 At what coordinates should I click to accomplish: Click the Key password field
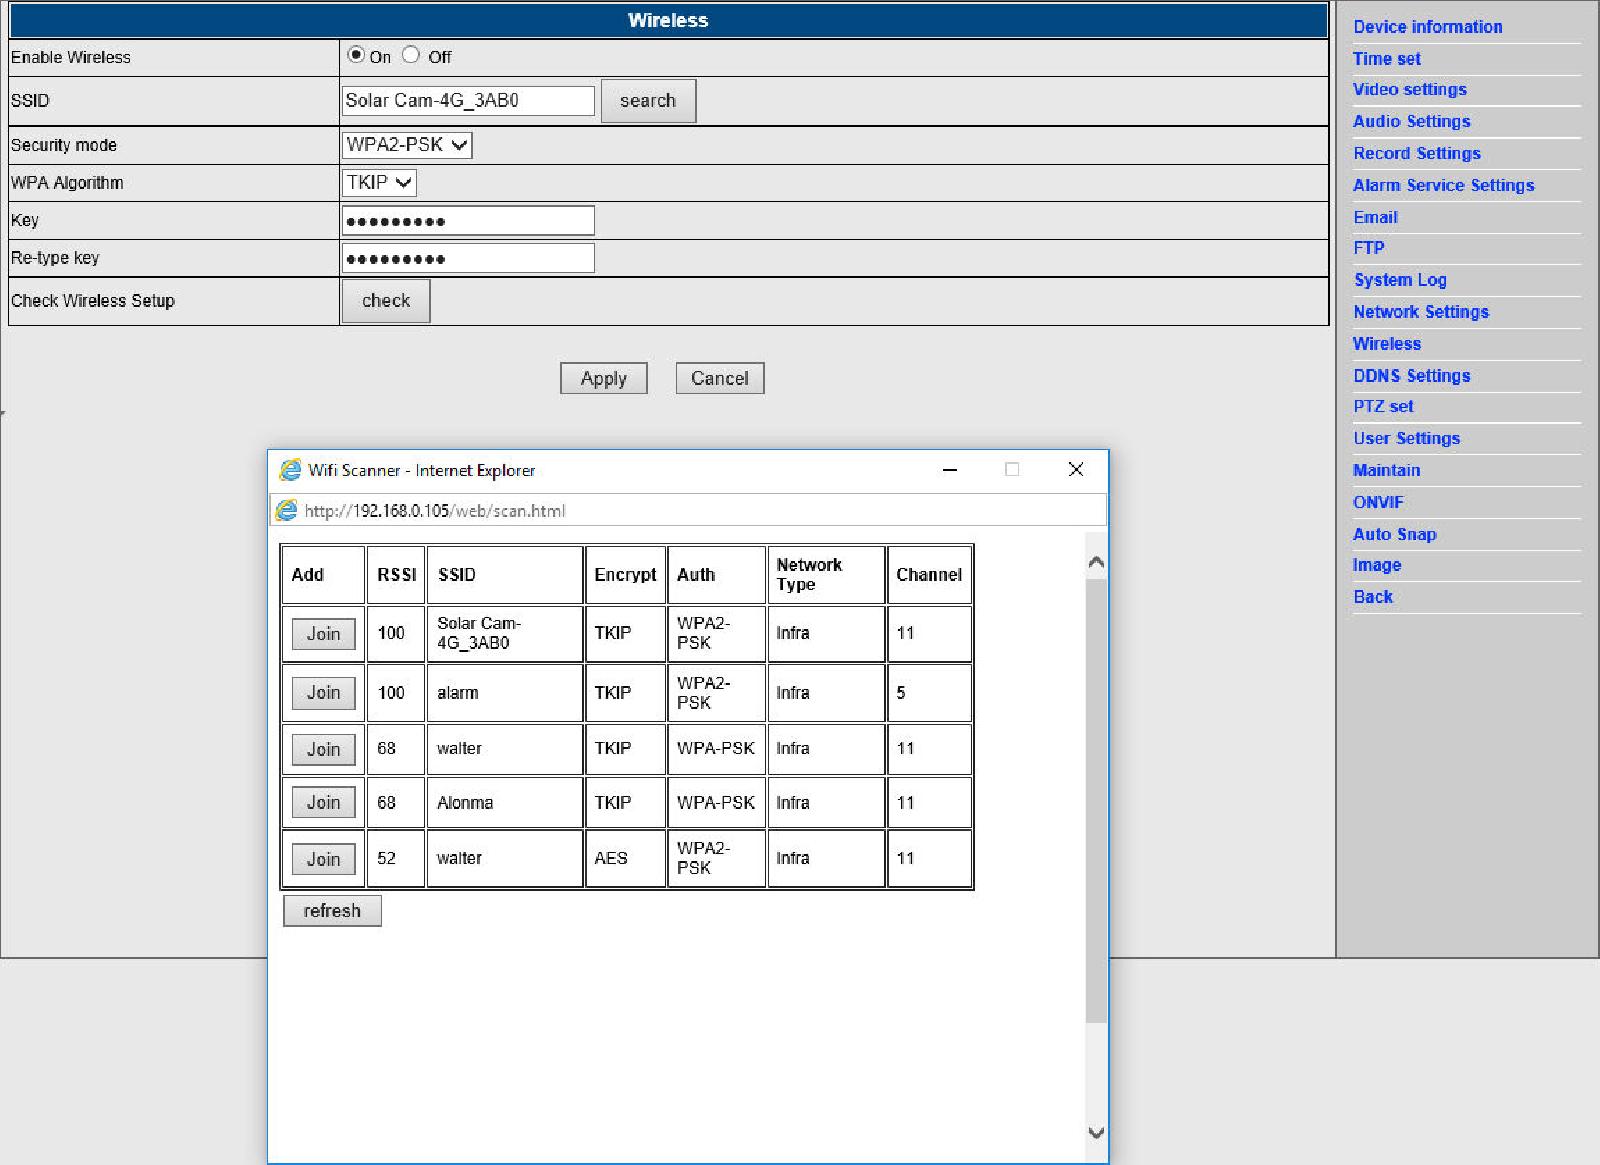(x=468, y=220)
